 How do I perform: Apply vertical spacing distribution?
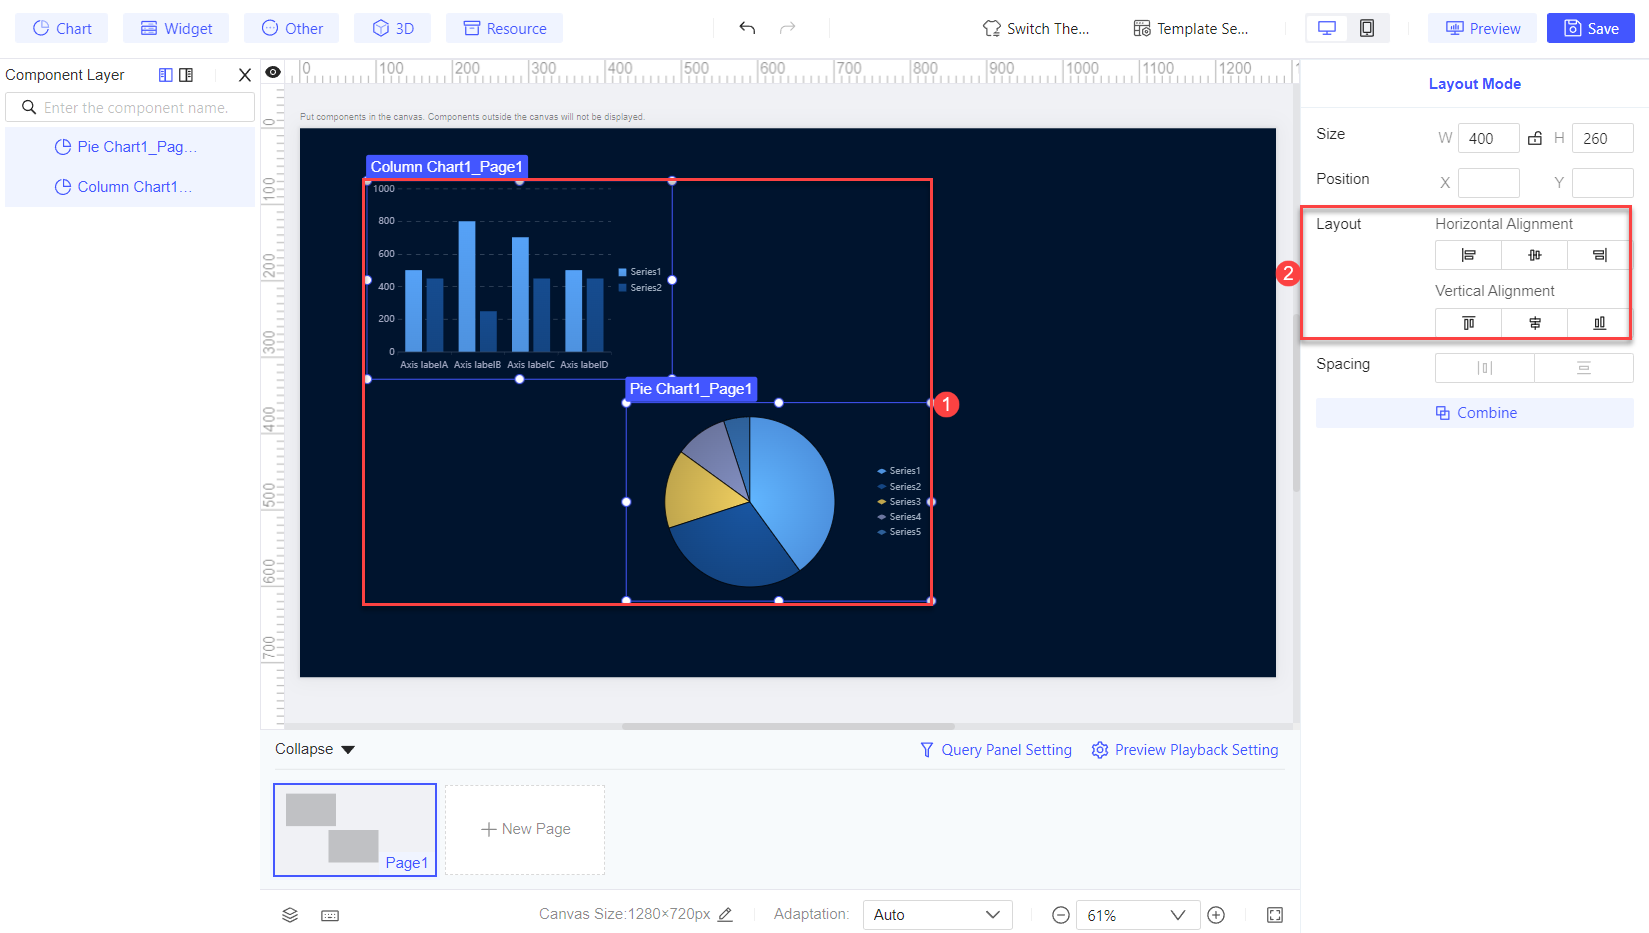tap(1584, 368)
